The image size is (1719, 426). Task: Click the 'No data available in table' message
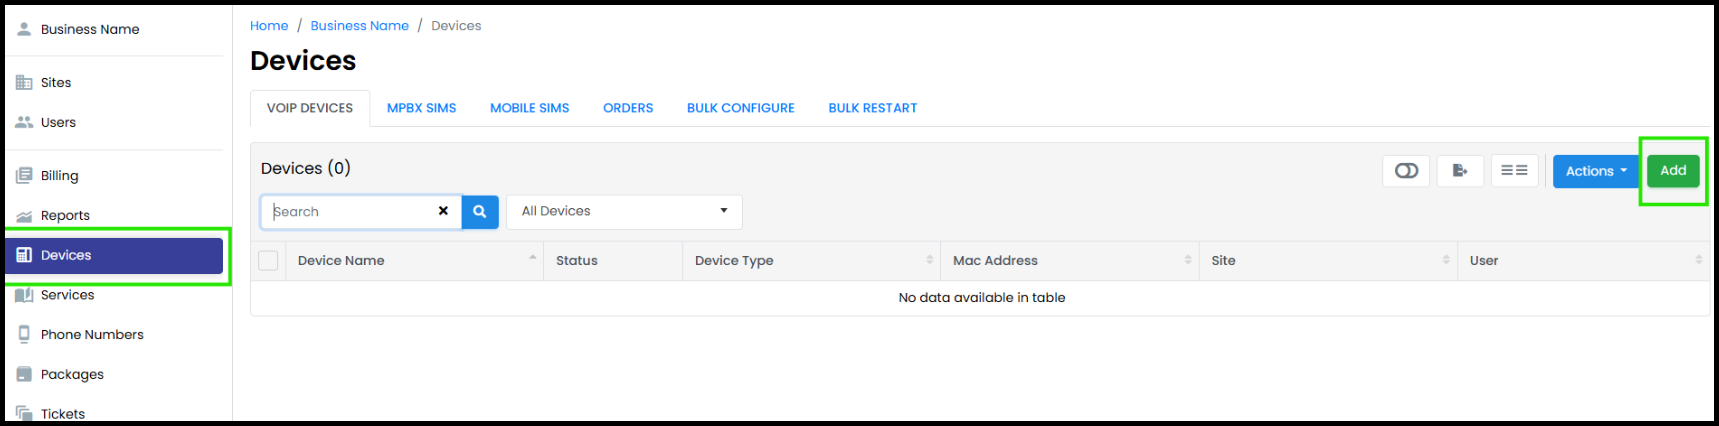pyautogui.click(x=982, y=298)
